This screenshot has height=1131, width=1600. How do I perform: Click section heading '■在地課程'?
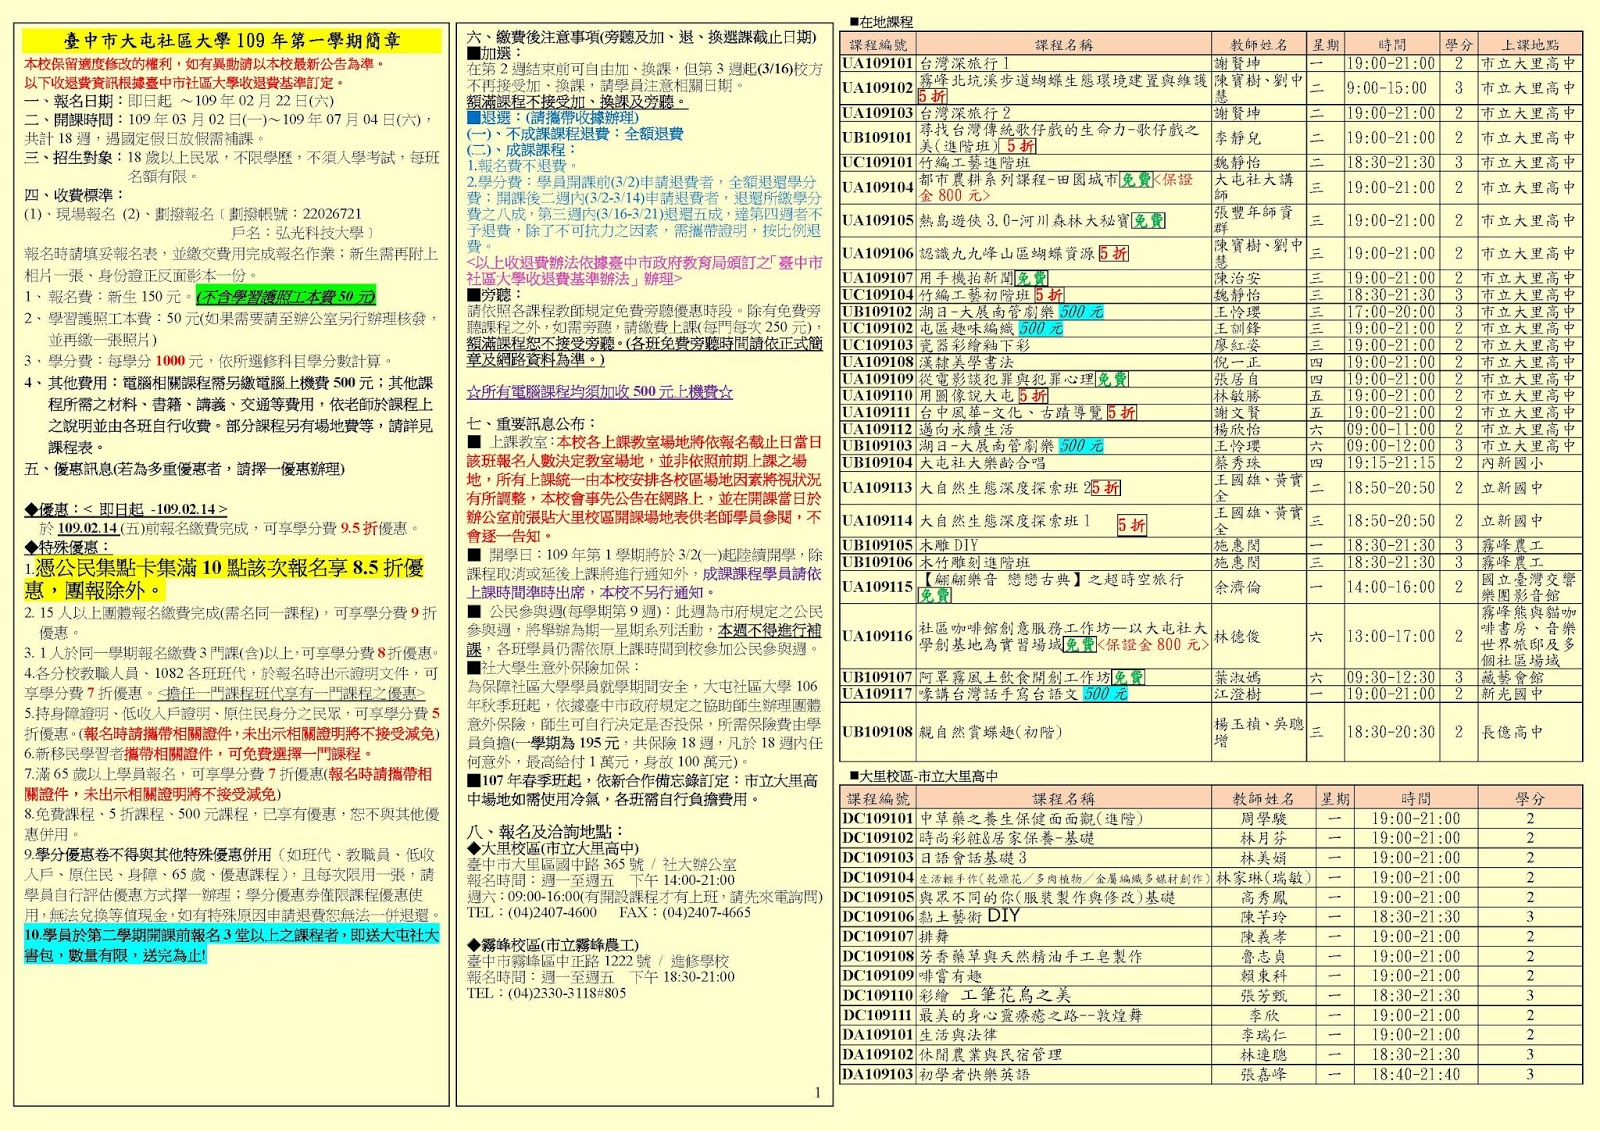pyautogui.click(x=881, y=22)
